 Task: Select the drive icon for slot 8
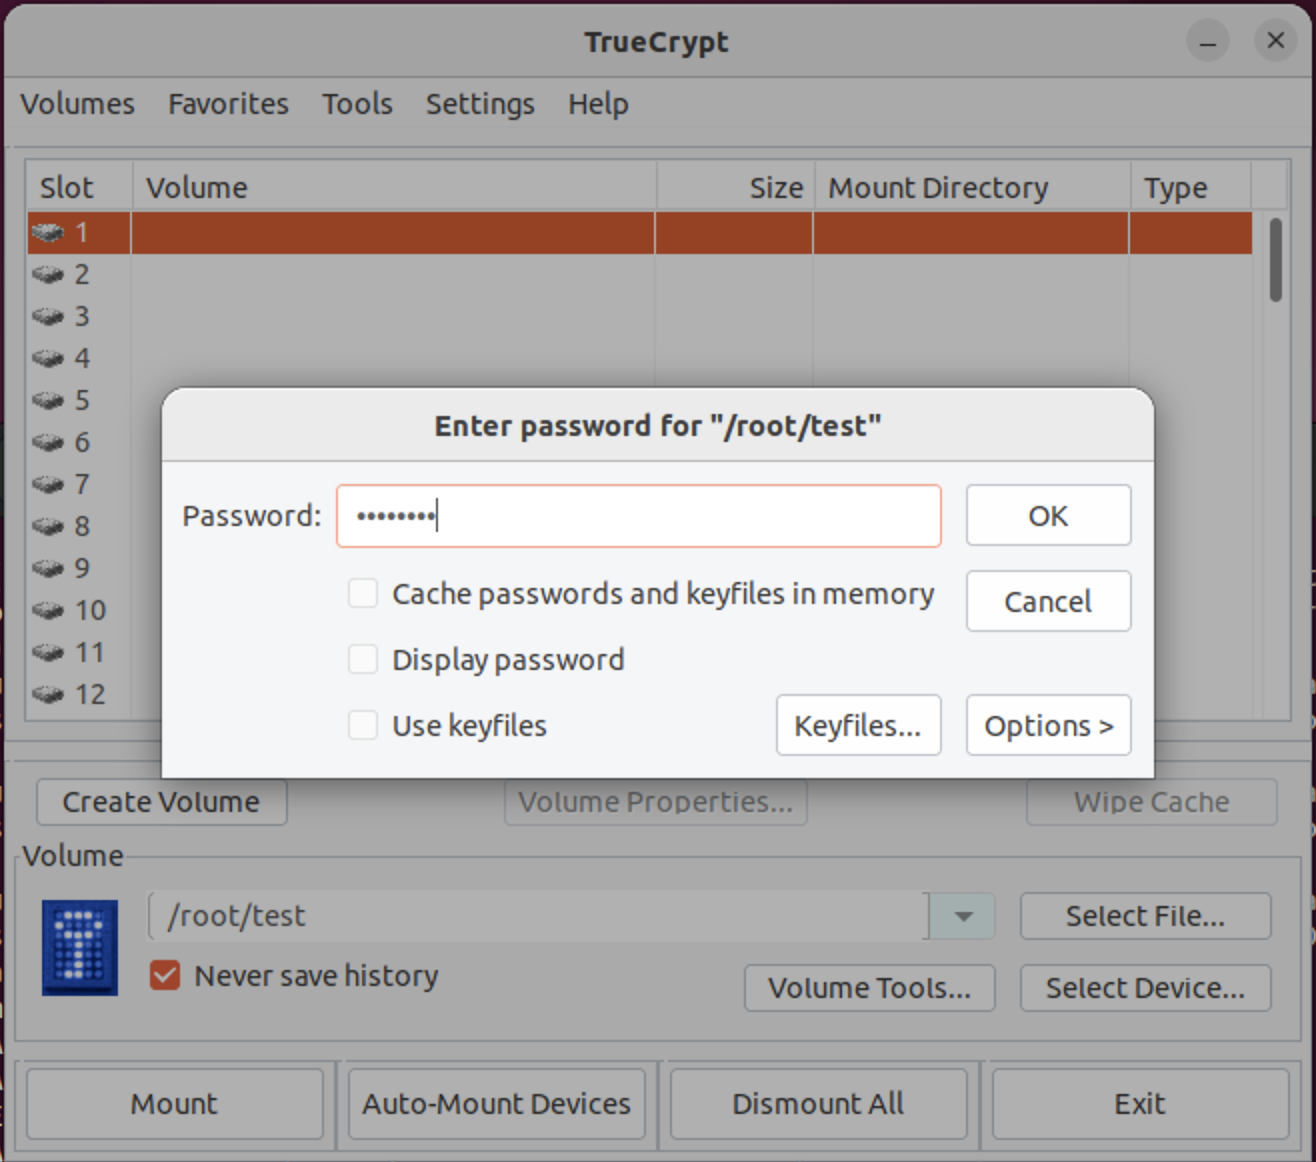click(x=47, y=527)
